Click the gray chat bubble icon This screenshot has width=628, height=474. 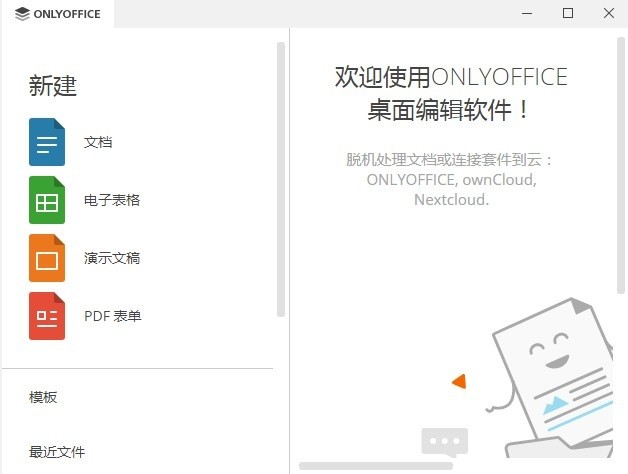coord(445,442)
